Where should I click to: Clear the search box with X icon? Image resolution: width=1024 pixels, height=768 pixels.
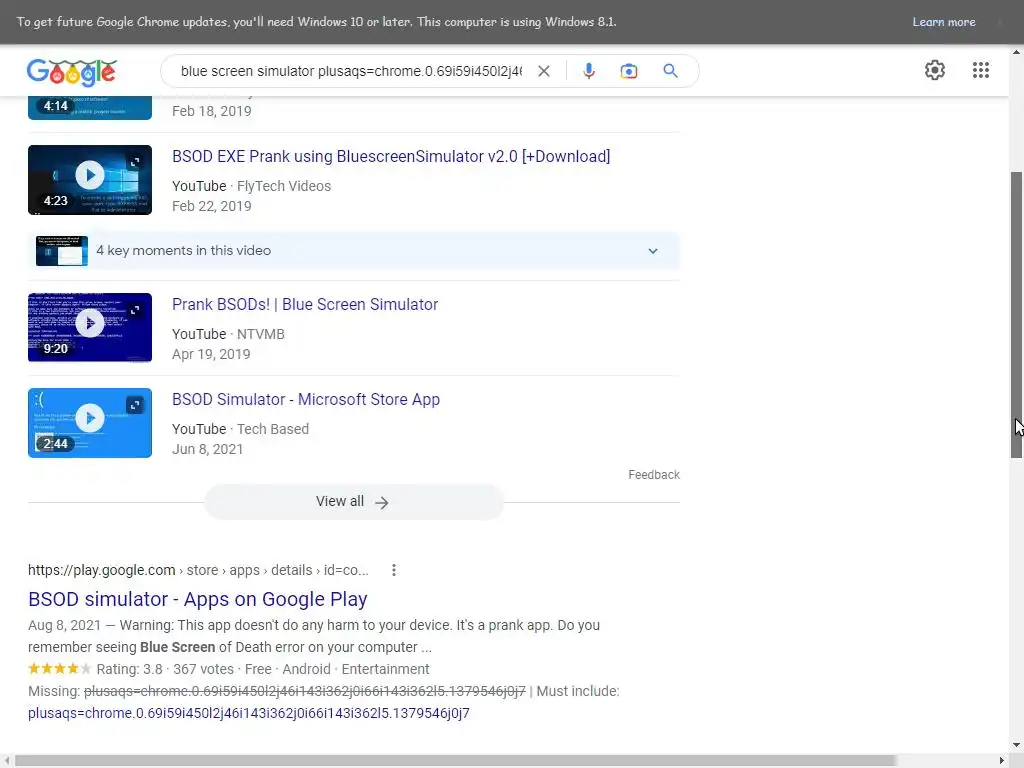tap(543, 71)
